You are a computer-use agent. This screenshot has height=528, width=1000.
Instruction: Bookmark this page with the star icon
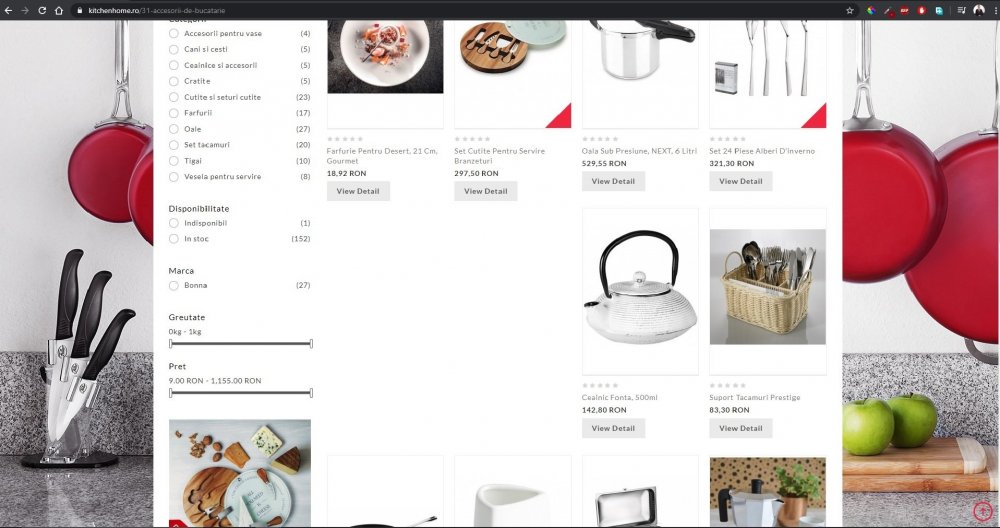point(849,10)
